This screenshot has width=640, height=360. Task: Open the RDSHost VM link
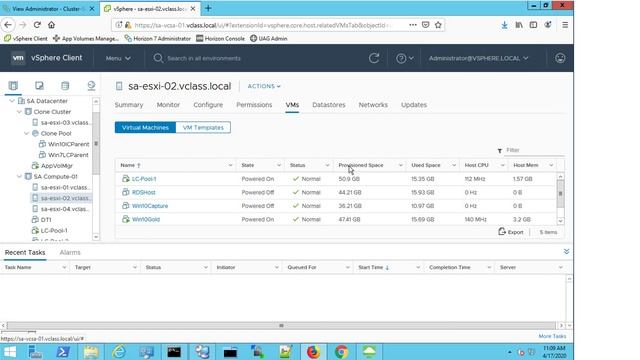pyautogui.click(x=144, y=192)
